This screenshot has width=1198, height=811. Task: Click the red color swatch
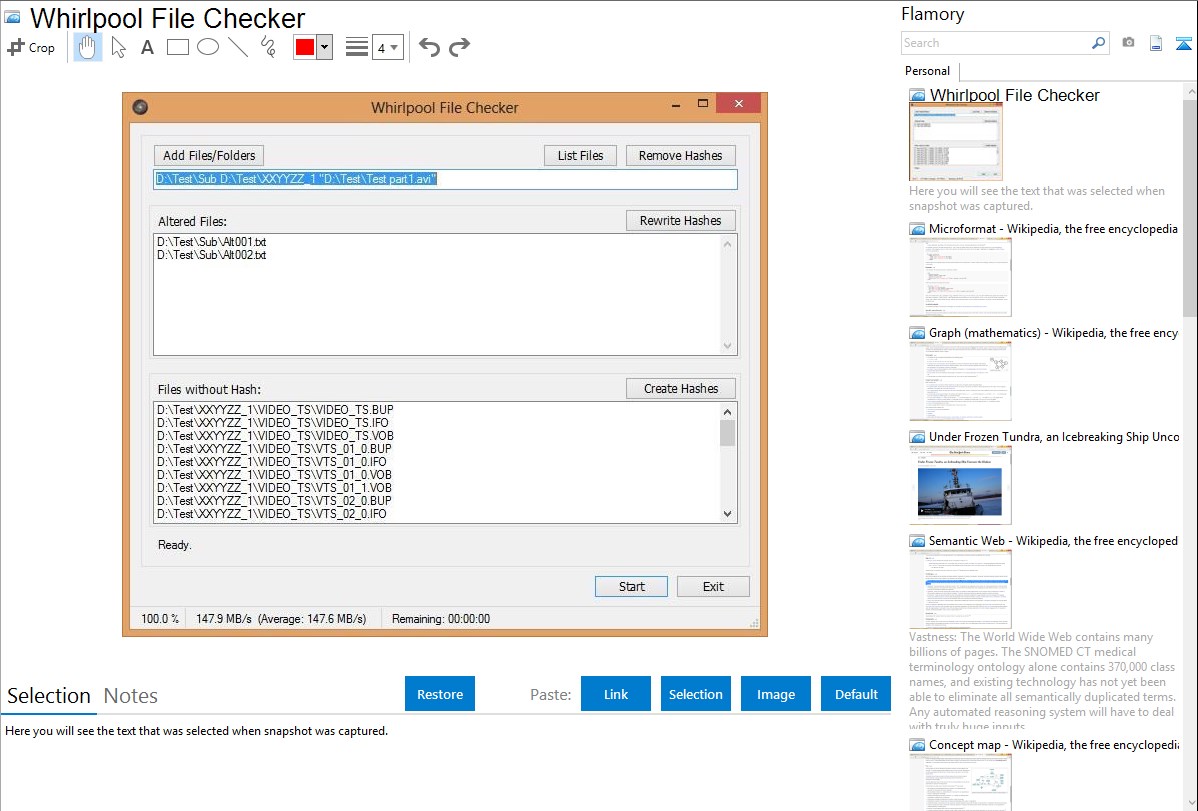pos(305,47)
